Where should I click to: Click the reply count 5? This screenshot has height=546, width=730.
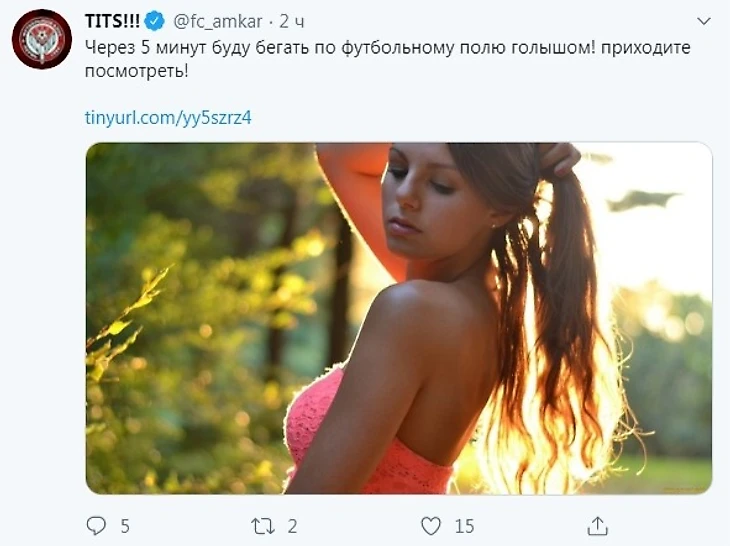[125, 525]
